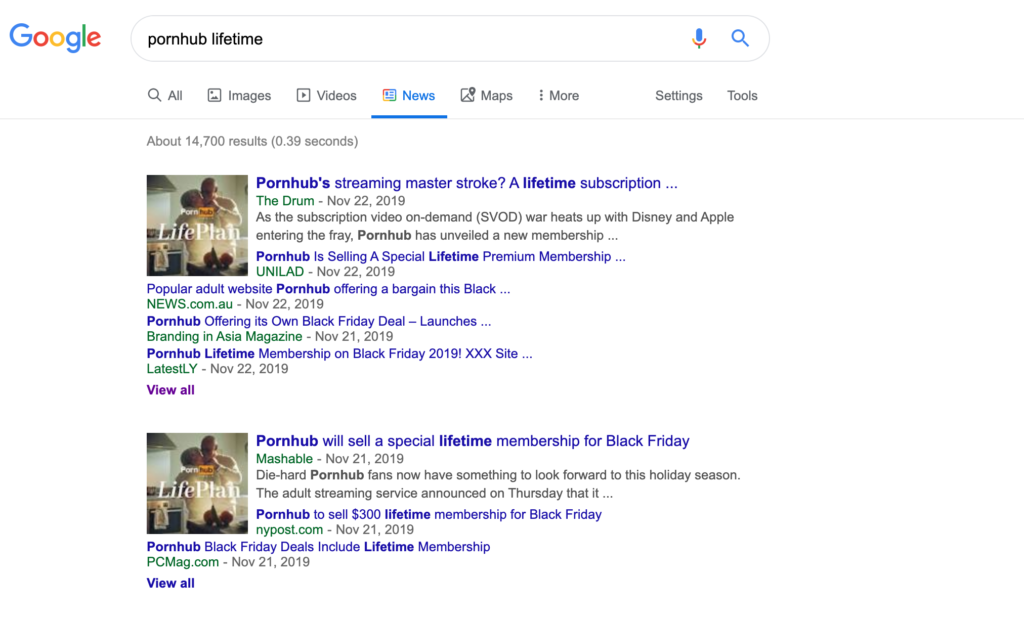Switch to the All tab

[x=165, y=95]
